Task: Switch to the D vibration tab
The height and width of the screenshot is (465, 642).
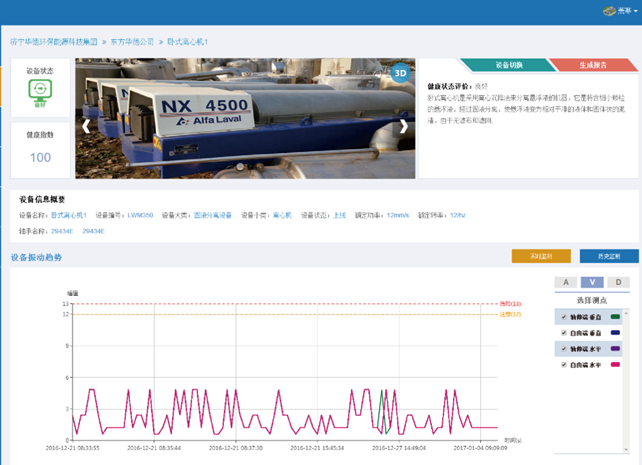Action: [x=619, y=282]
